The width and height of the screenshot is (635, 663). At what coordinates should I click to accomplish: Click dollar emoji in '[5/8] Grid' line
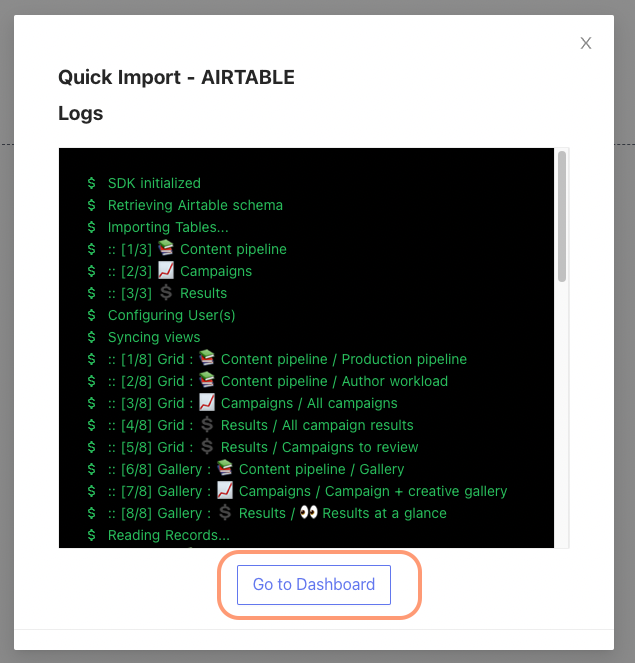click(x=207, y=446)
